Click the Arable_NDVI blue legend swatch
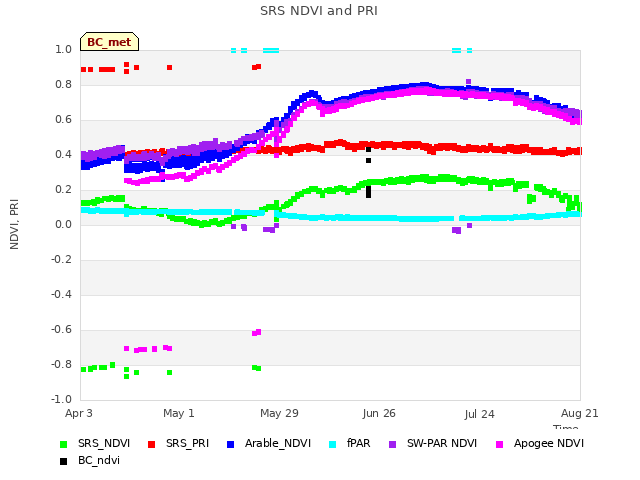Screen dimensions: 640x480 coord(230,444)
